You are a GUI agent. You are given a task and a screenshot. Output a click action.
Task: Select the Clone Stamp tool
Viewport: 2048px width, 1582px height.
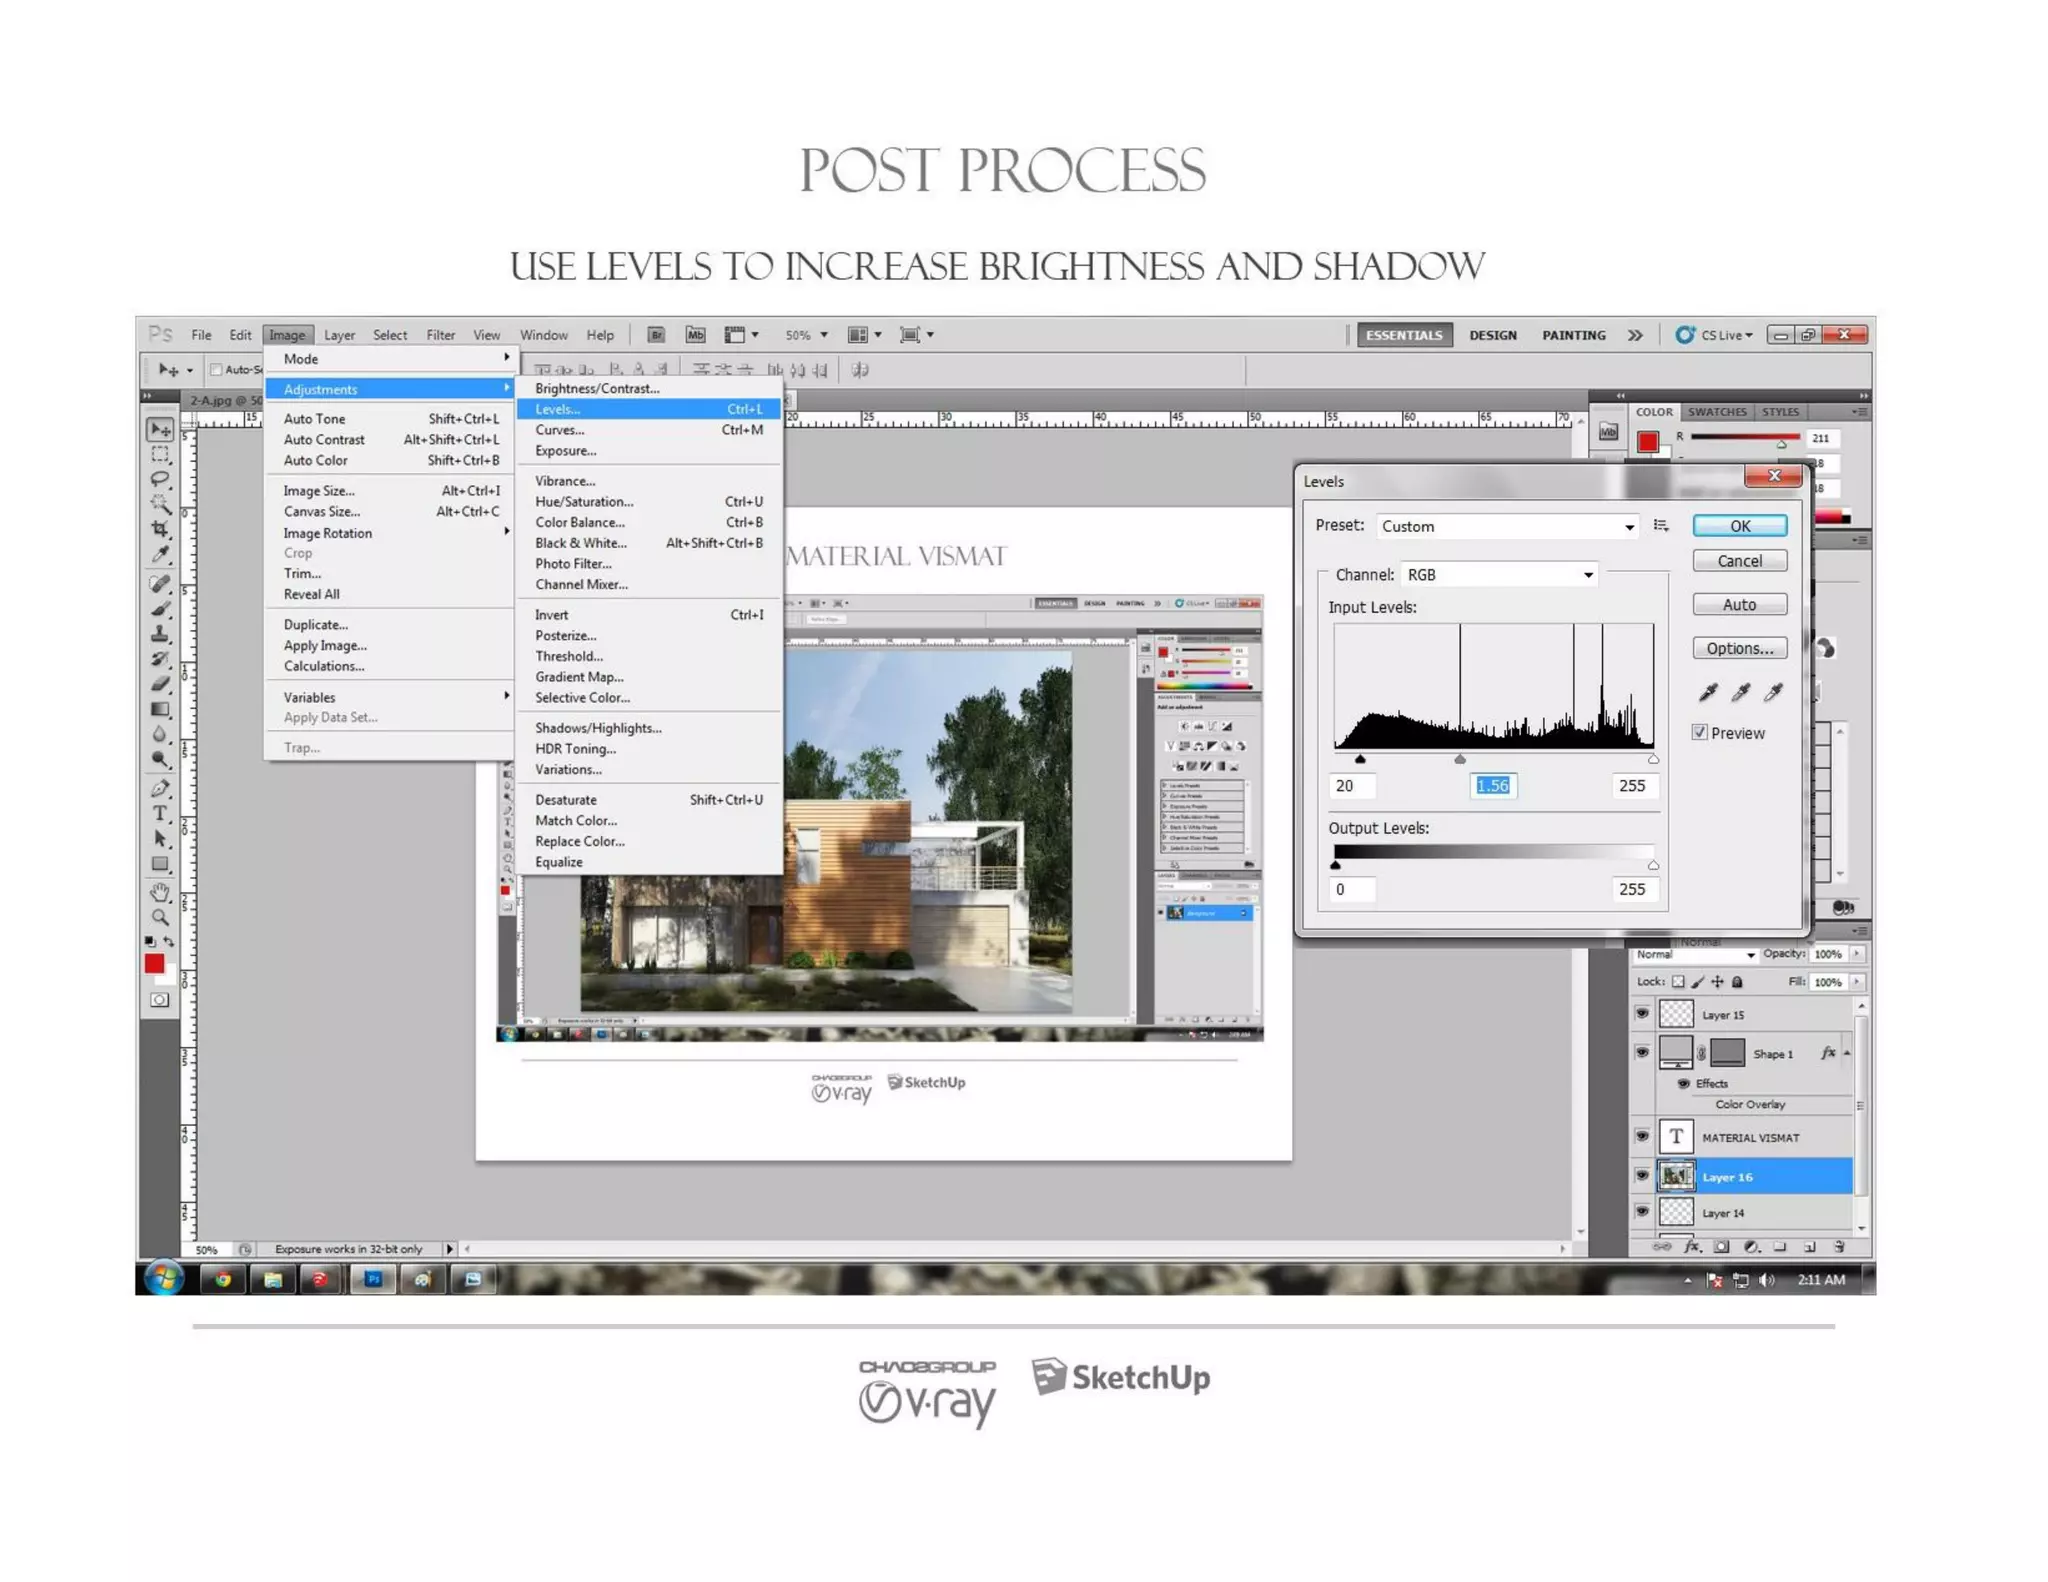pyautogui.click(x=160, y=634)
